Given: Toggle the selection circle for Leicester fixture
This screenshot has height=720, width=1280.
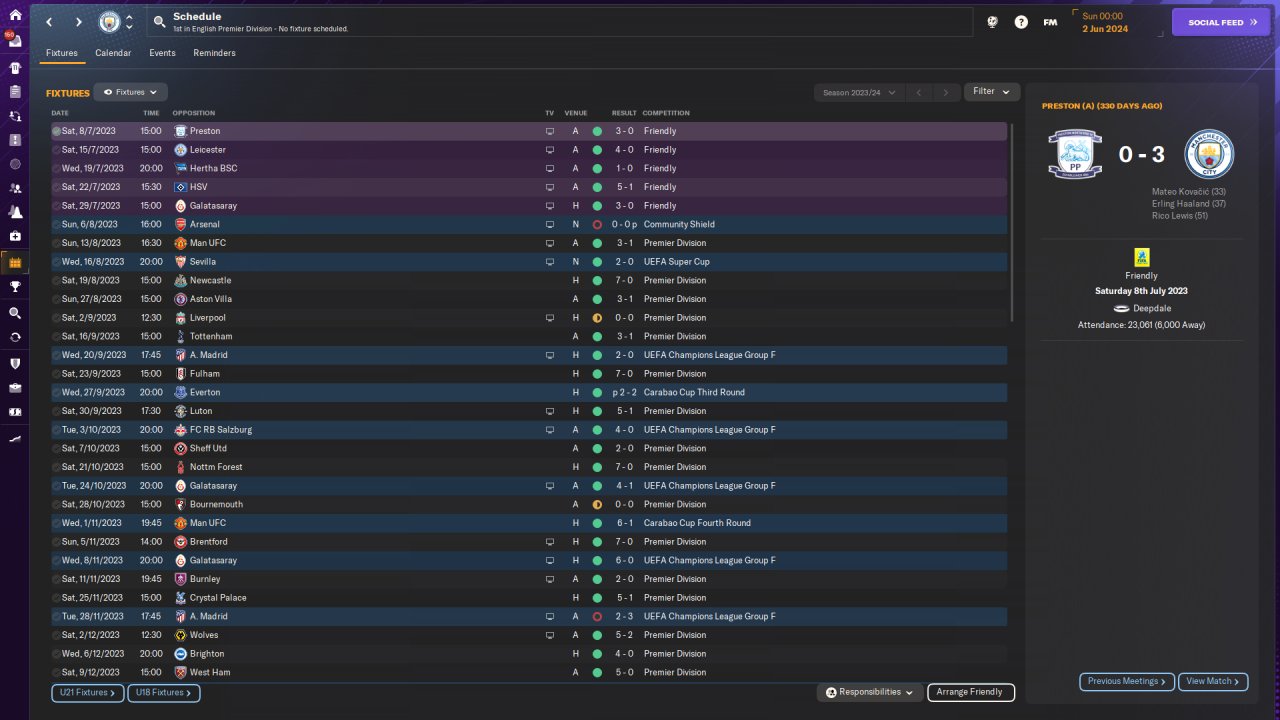Looking at the screenshot, I should [57, 150].
